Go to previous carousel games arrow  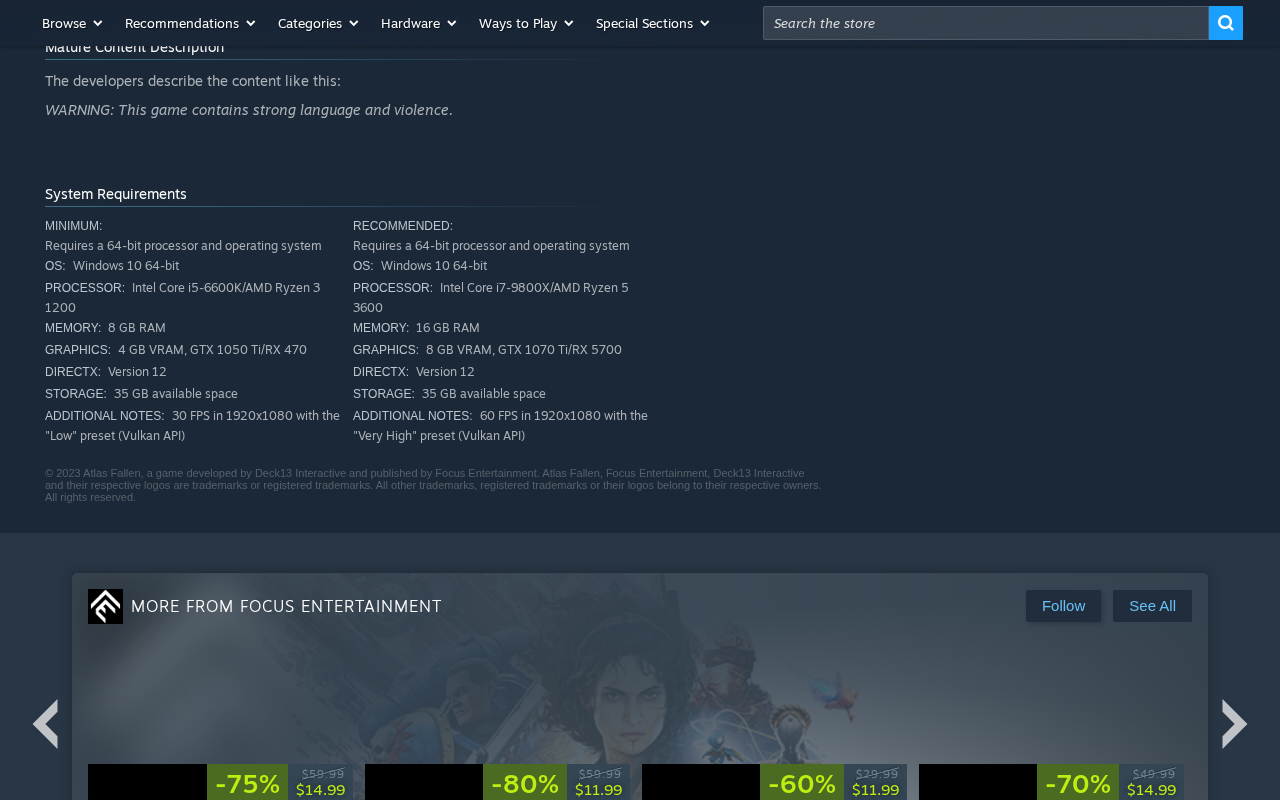[45, 724]
